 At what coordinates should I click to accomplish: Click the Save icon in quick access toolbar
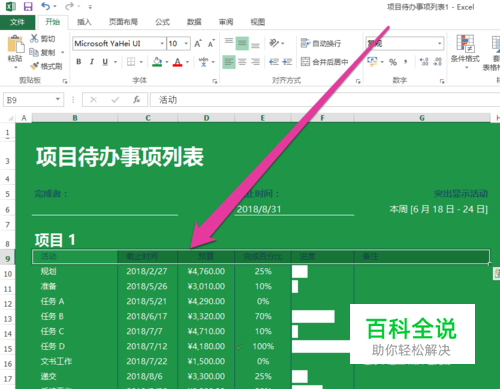click(x=28, y=6)
